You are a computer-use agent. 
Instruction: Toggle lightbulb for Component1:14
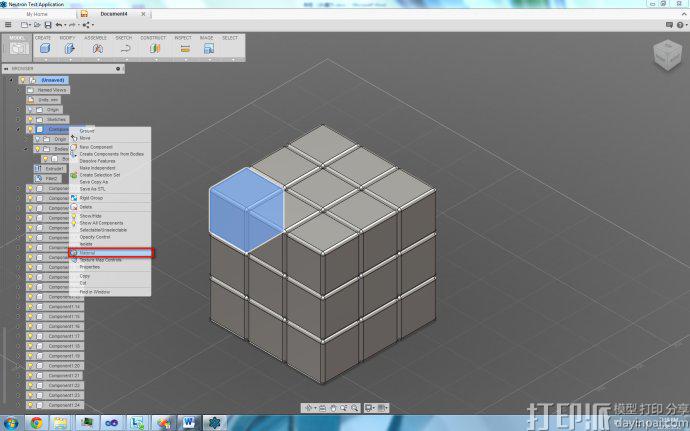point(30,306)
